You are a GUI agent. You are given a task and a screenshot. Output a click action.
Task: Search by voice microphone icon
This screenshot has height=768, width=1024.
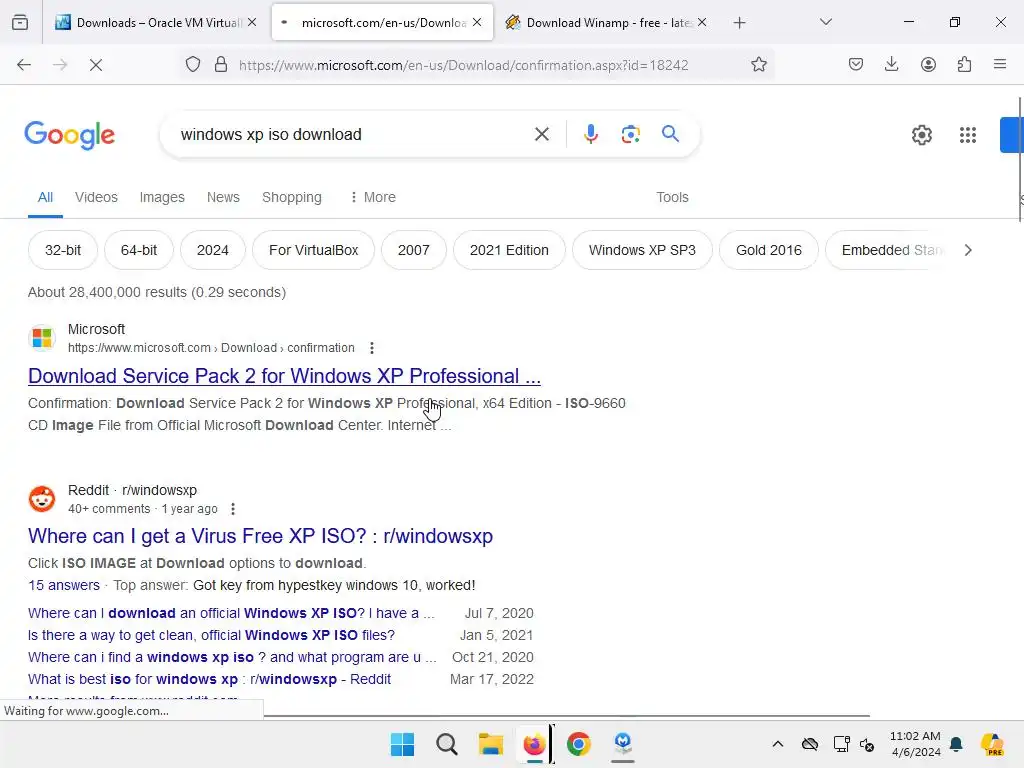(590, 134)
